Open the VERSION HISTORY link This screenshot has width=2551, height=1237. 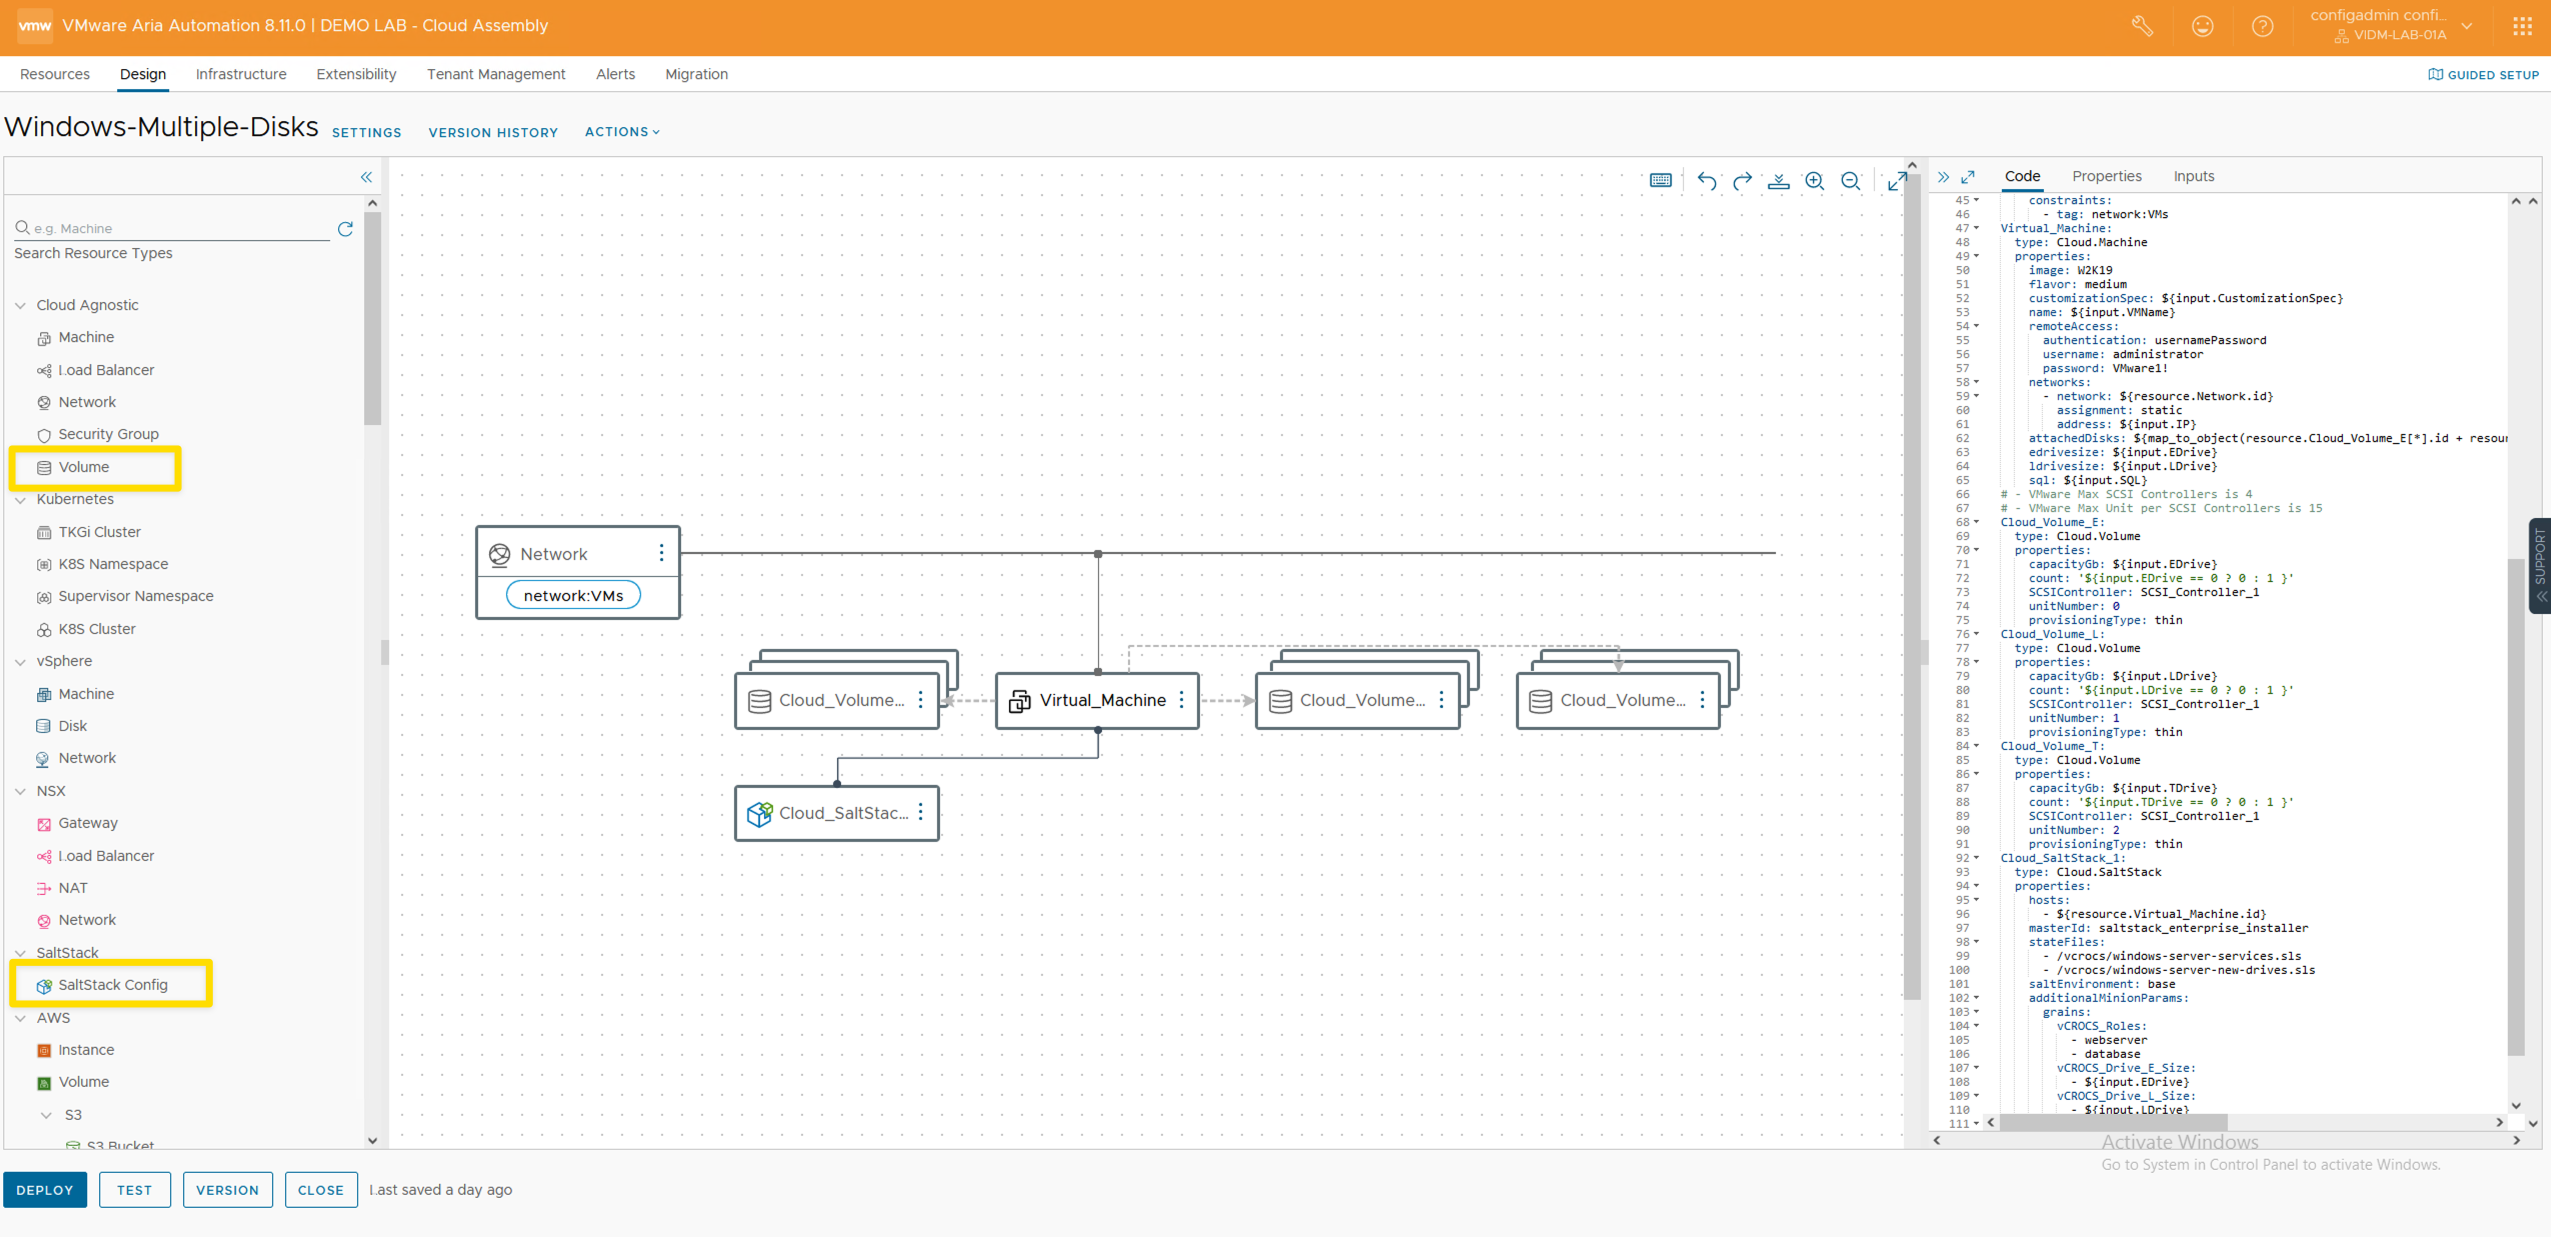coord(493,132)
